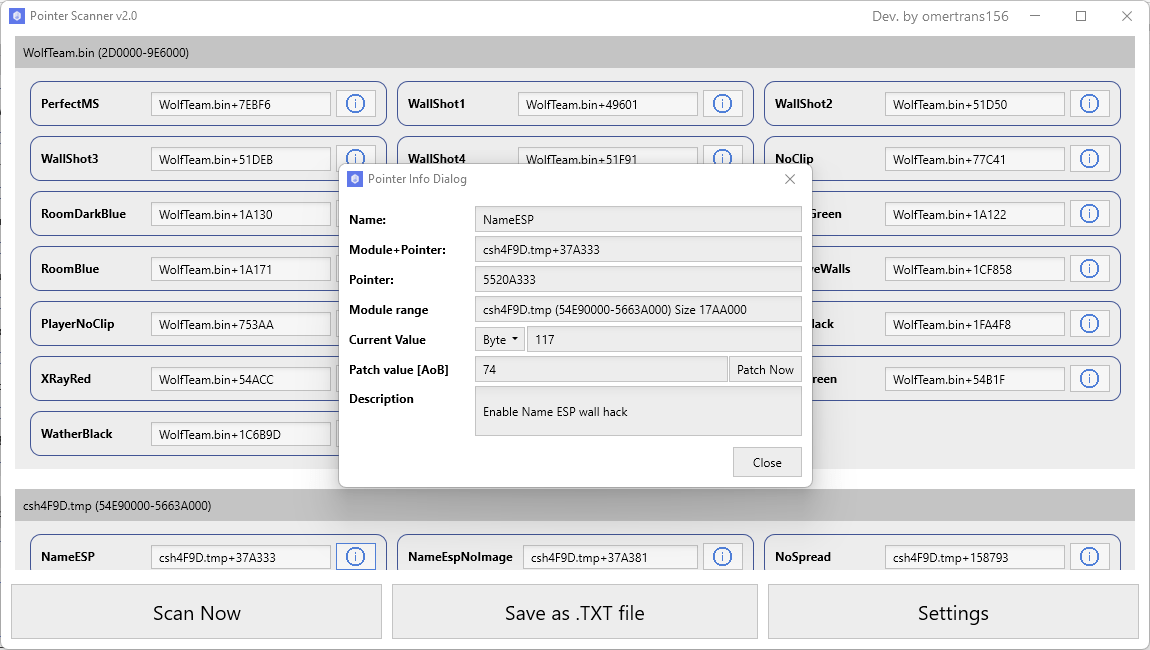This screenshot has height=650, width=1150.
Task: Click the Close button in dialog
Action: pos(767,462)
